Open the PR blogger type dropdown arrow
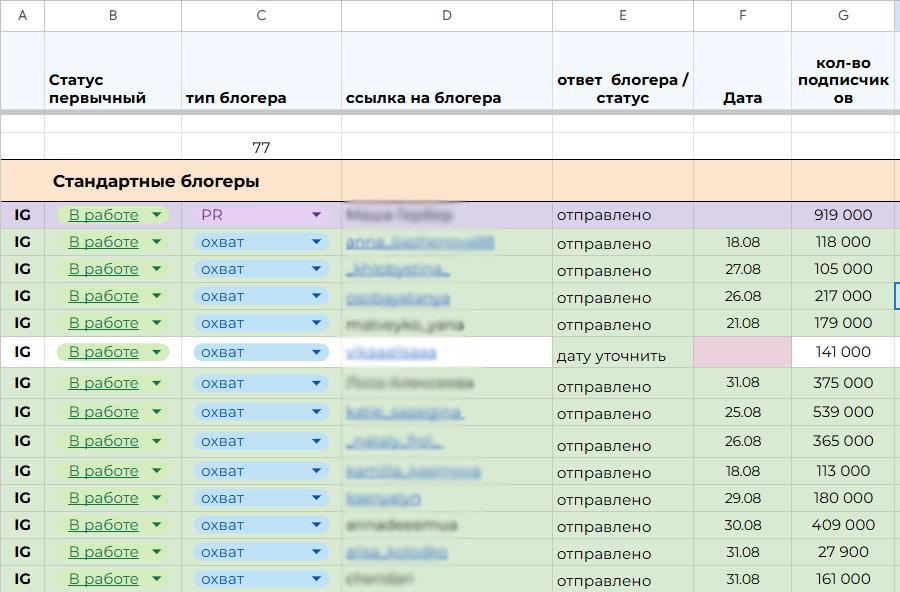The width and height of the screenshot is (900, 592). 317,215
